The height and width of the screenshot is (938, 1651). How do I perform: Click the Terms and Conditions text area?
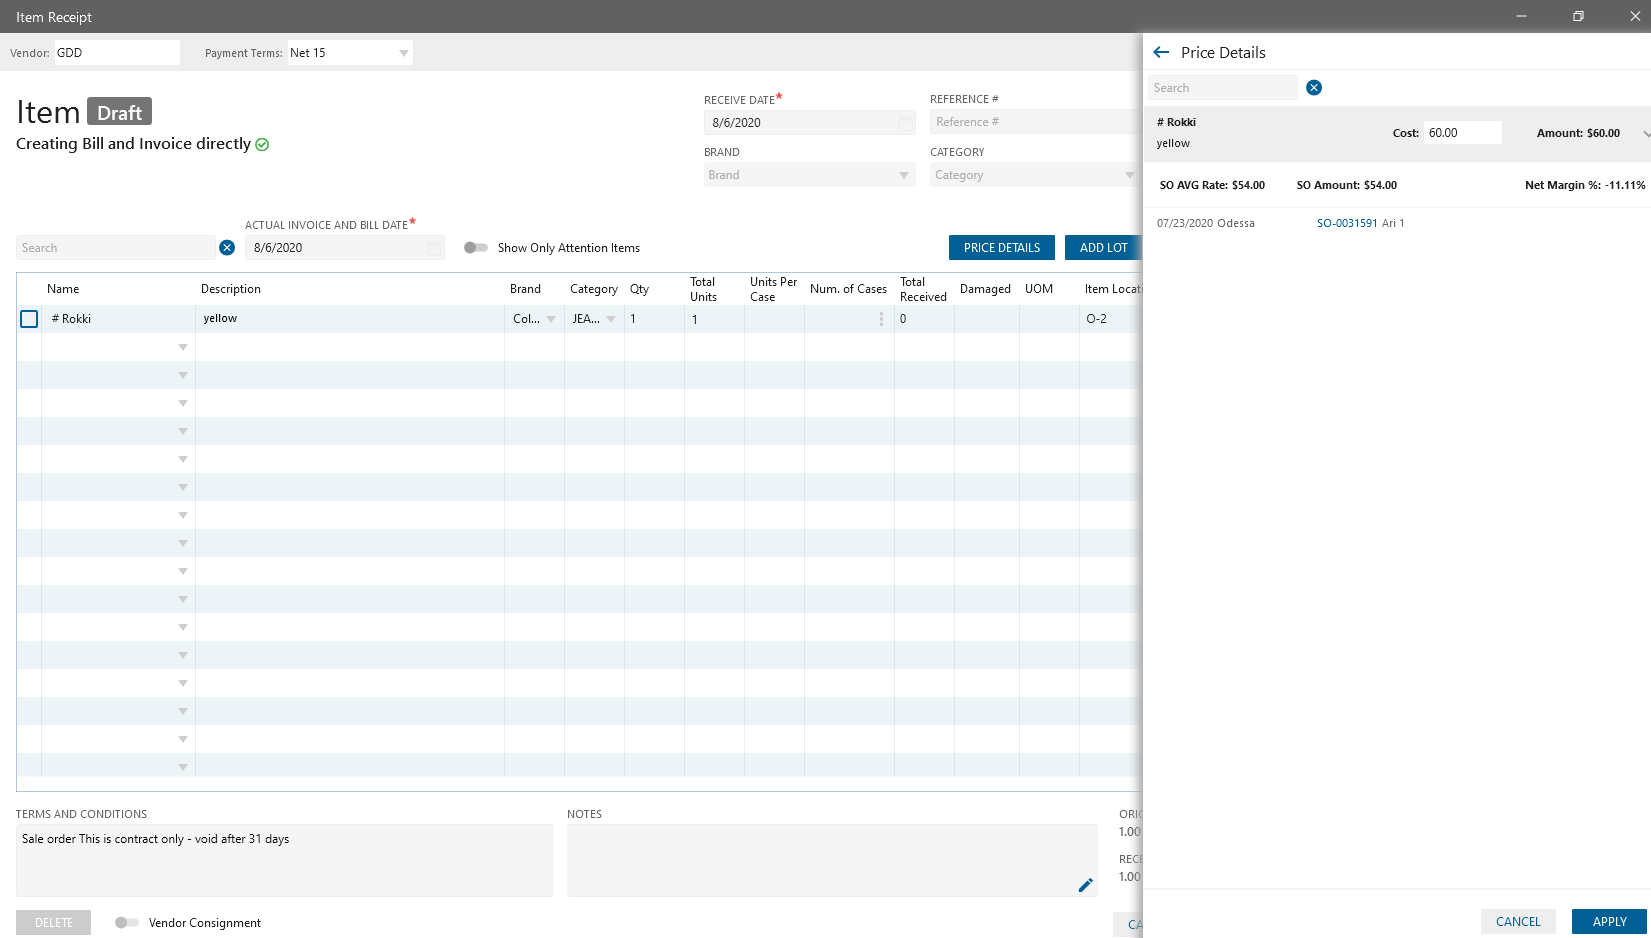click(285, 860)
